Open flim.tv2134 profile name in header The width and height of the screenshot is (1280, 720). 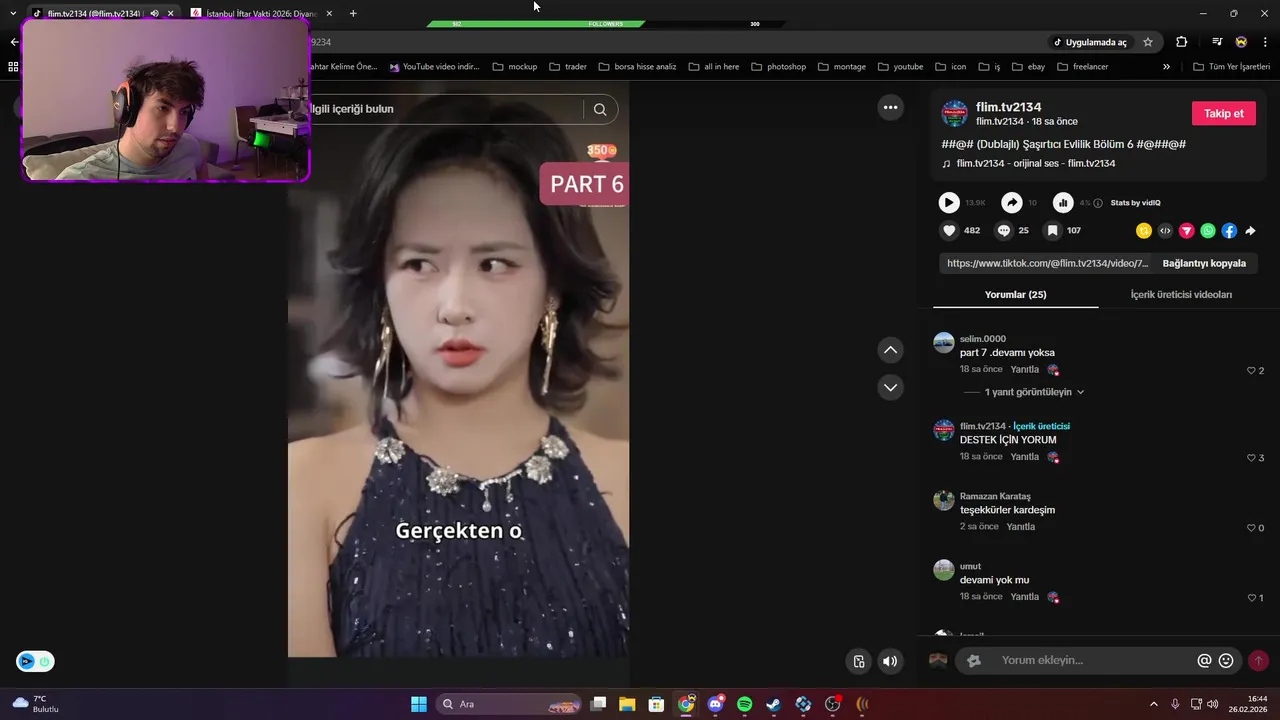point(1008,107)
